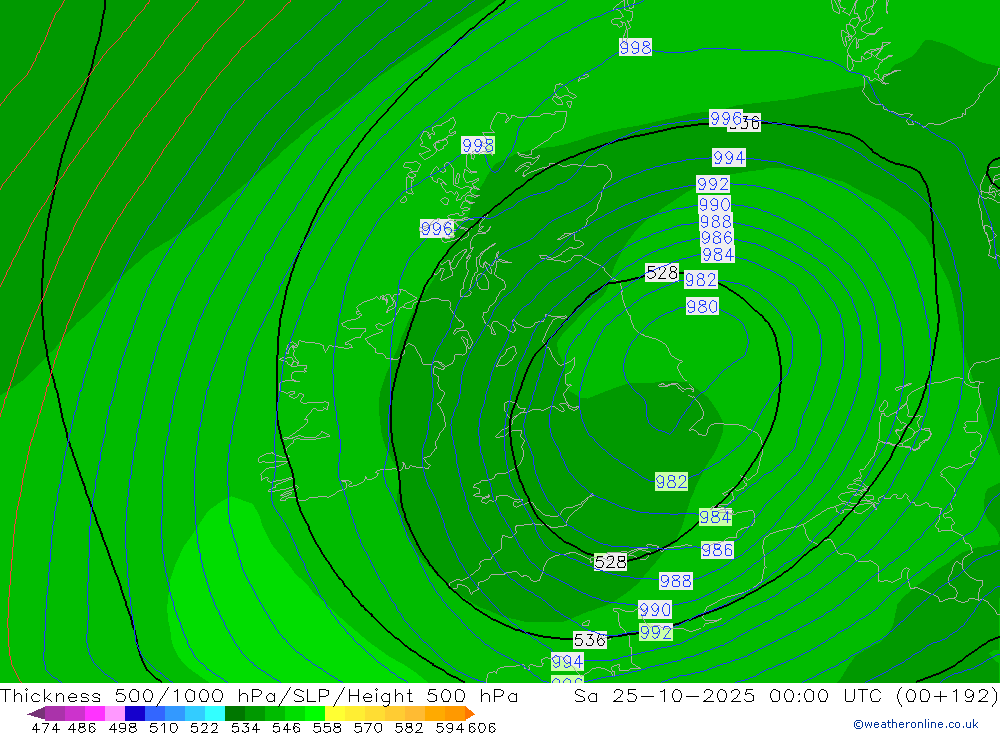The height and width of the screenshot is (733, 1000).
Task: Click the cyan legend swatch
Action: (215, 713)
